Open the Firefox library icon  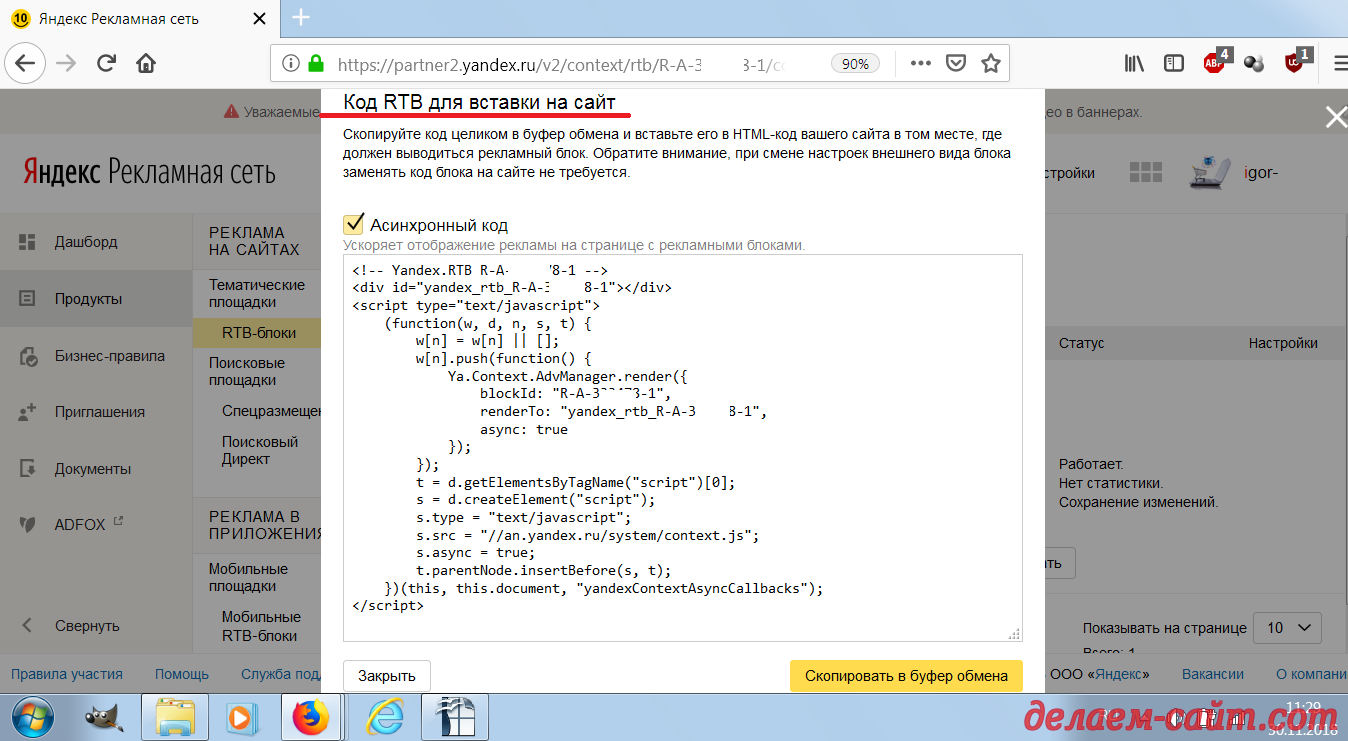1134,63
